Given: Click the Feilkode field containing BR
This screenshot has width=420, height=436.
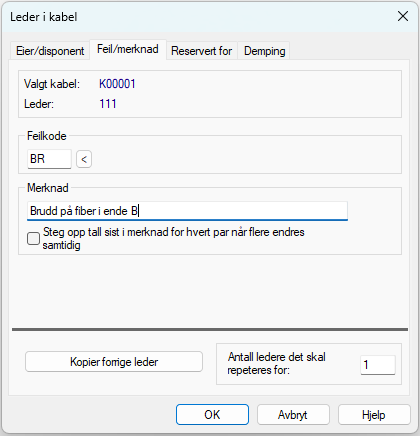Looking at the screenshot, I should [49, 159].
